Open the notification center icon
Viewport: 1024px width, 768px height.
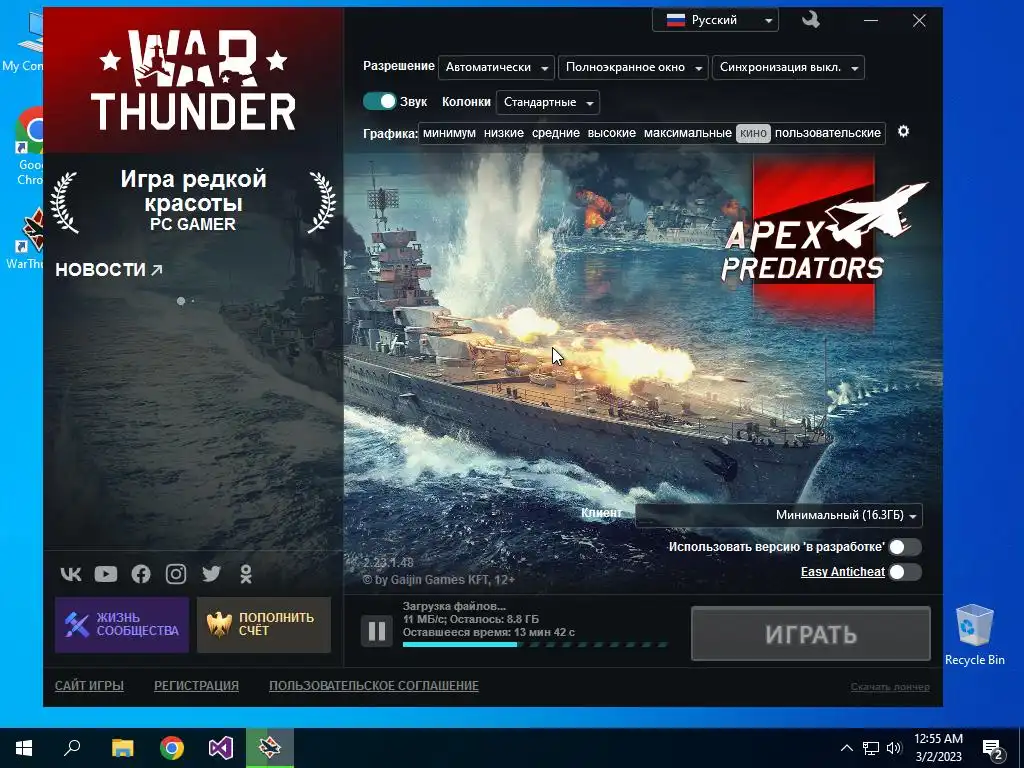pyautogui.click(x=993, y=748)
